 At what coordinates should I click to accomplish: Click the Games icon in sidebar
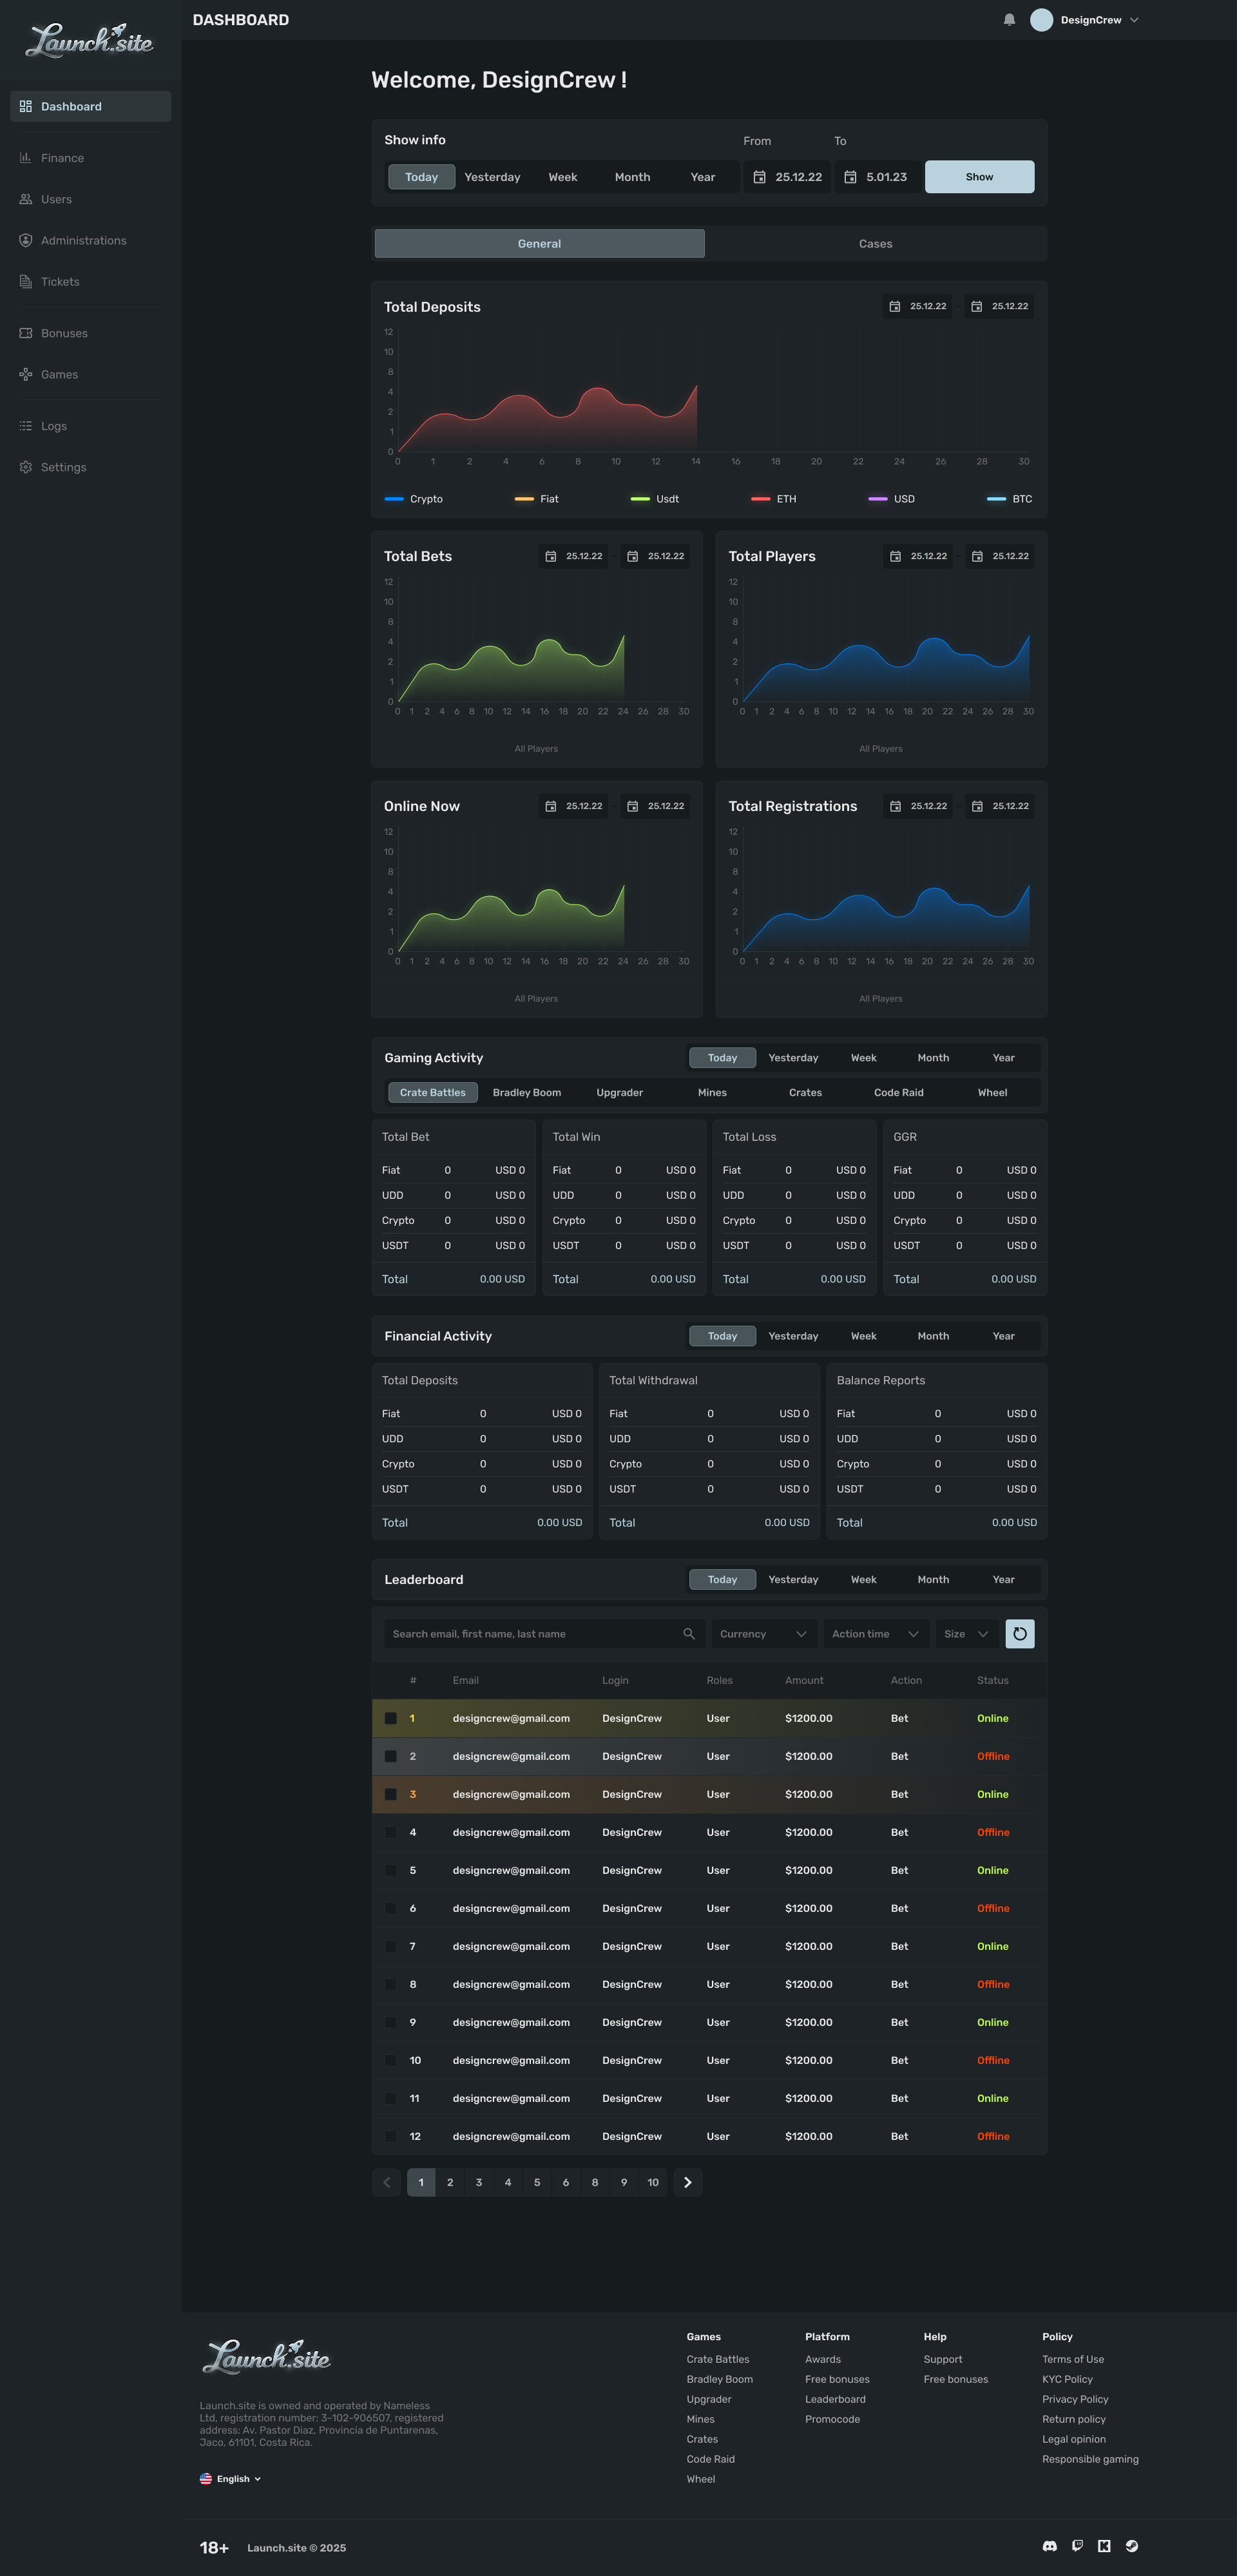[x=26, y=374]
